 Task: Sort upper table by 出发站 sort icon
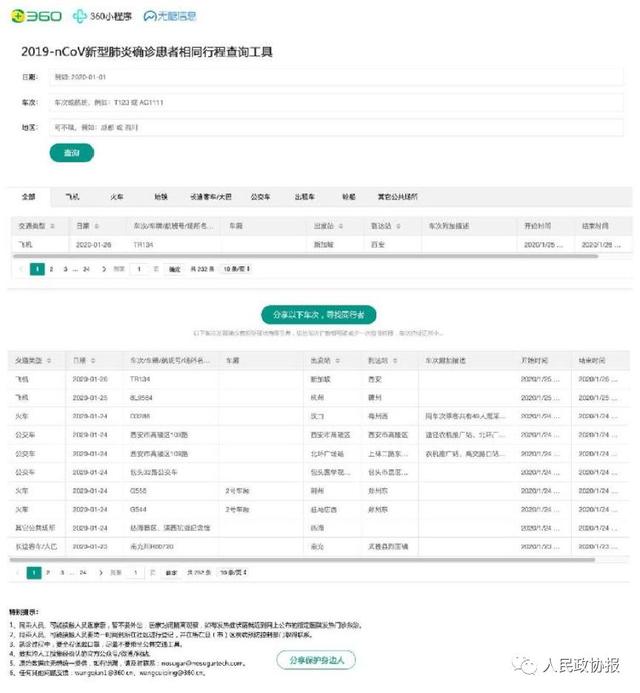pos(340,226)
